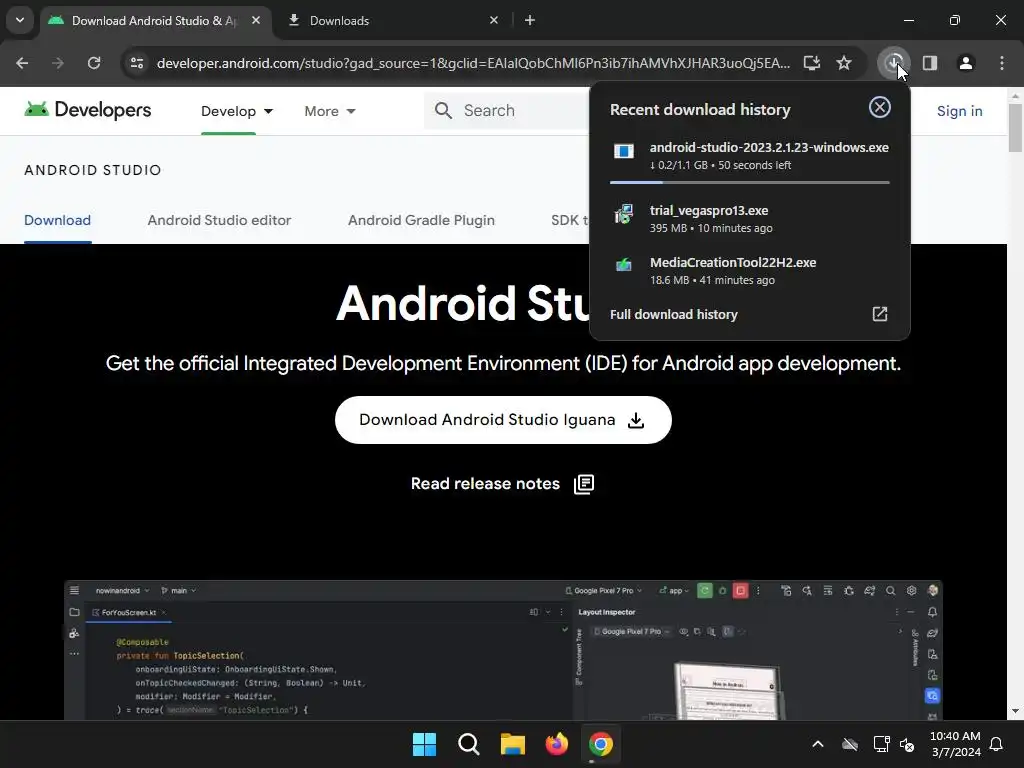The height and width of the screenshot is (768, 1024).
Task: Expand the More menu
Action: coord(330,111)
